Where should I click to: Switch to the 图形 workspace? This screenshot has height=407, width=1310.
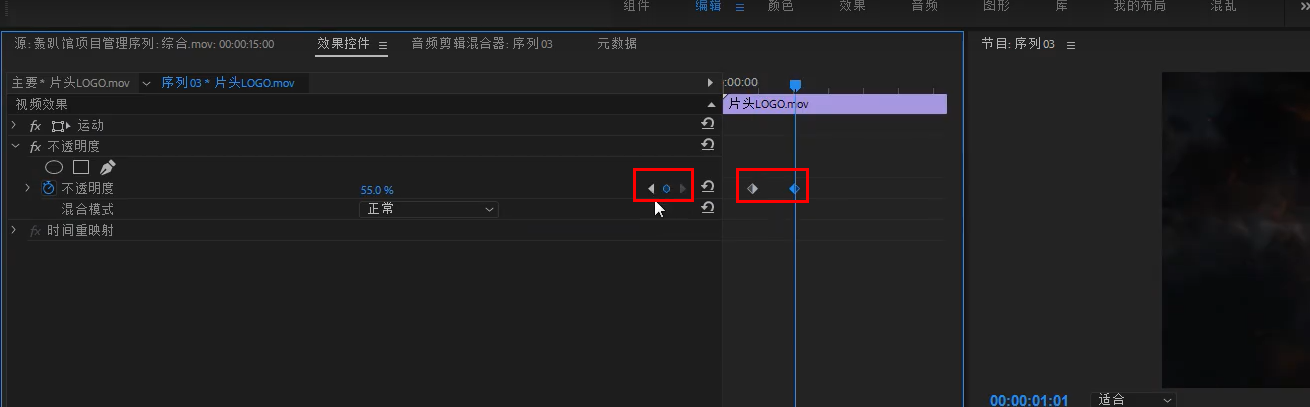coord(996,6)
